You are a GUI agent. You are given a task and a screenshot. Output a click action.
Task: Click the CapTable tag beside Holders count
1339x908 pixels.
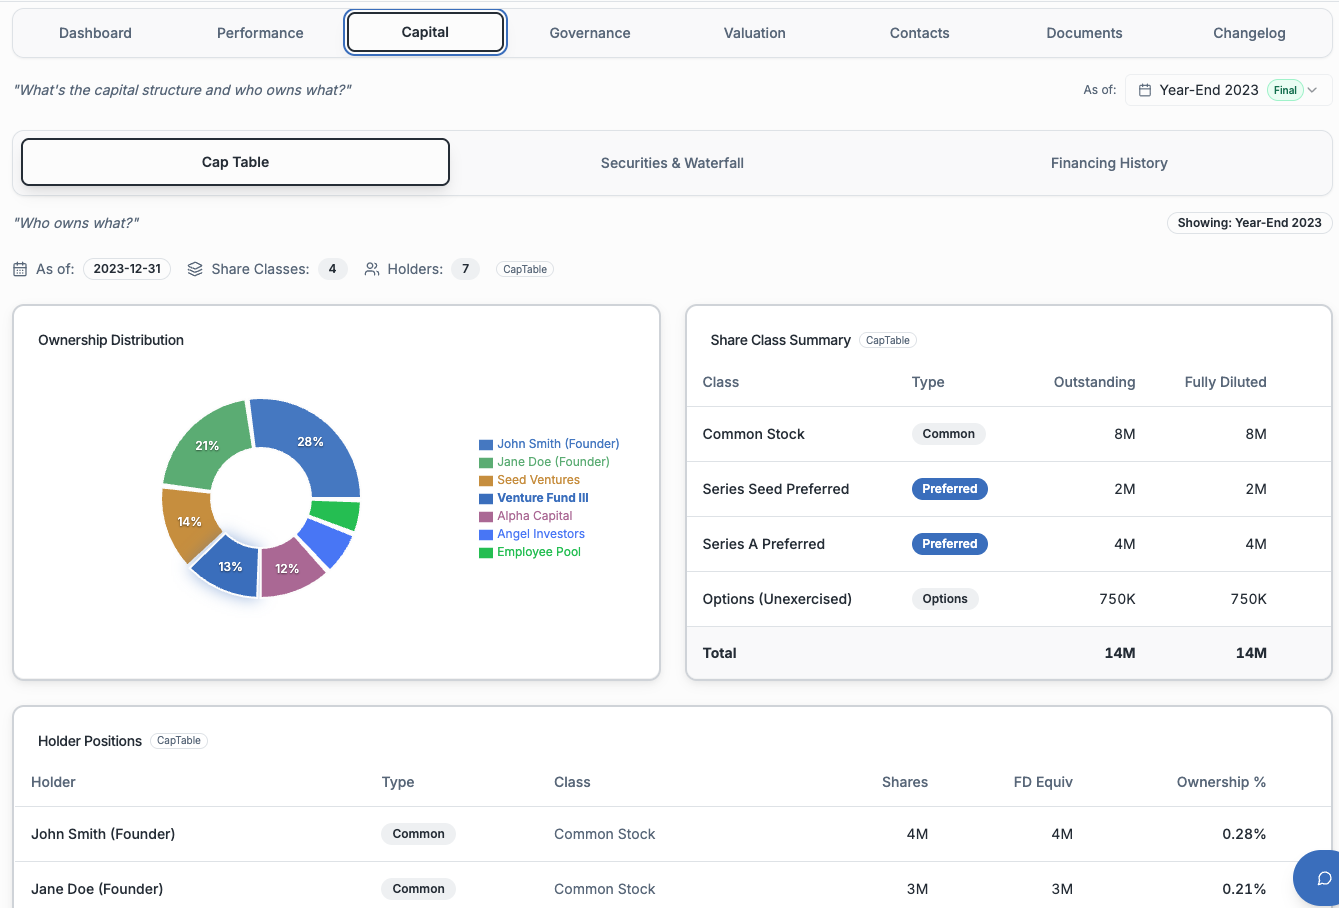point(525,269)
